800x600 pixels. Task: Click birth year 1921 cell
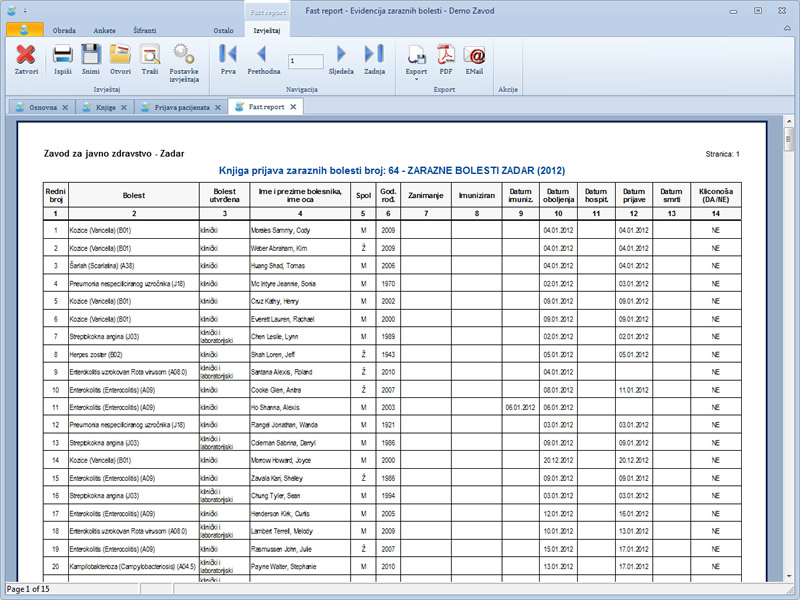[388, 425]
